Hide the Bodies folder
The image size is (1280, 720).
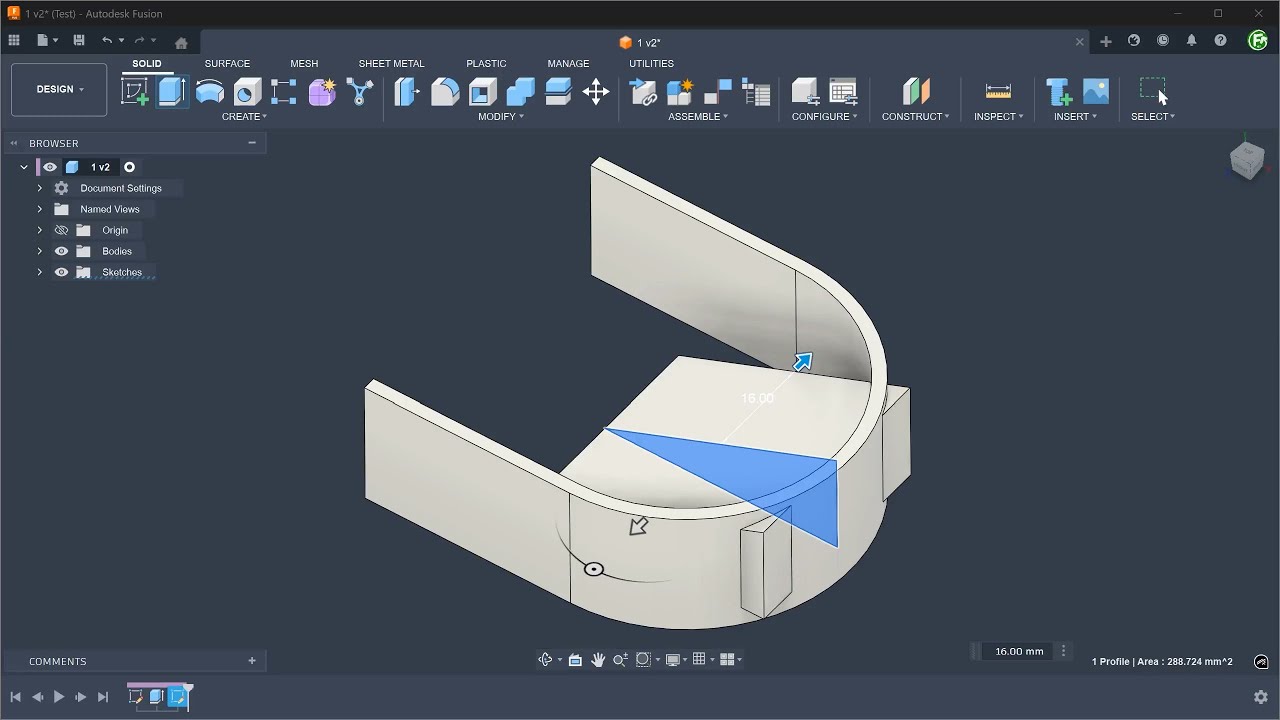click(x=61, y=251)
